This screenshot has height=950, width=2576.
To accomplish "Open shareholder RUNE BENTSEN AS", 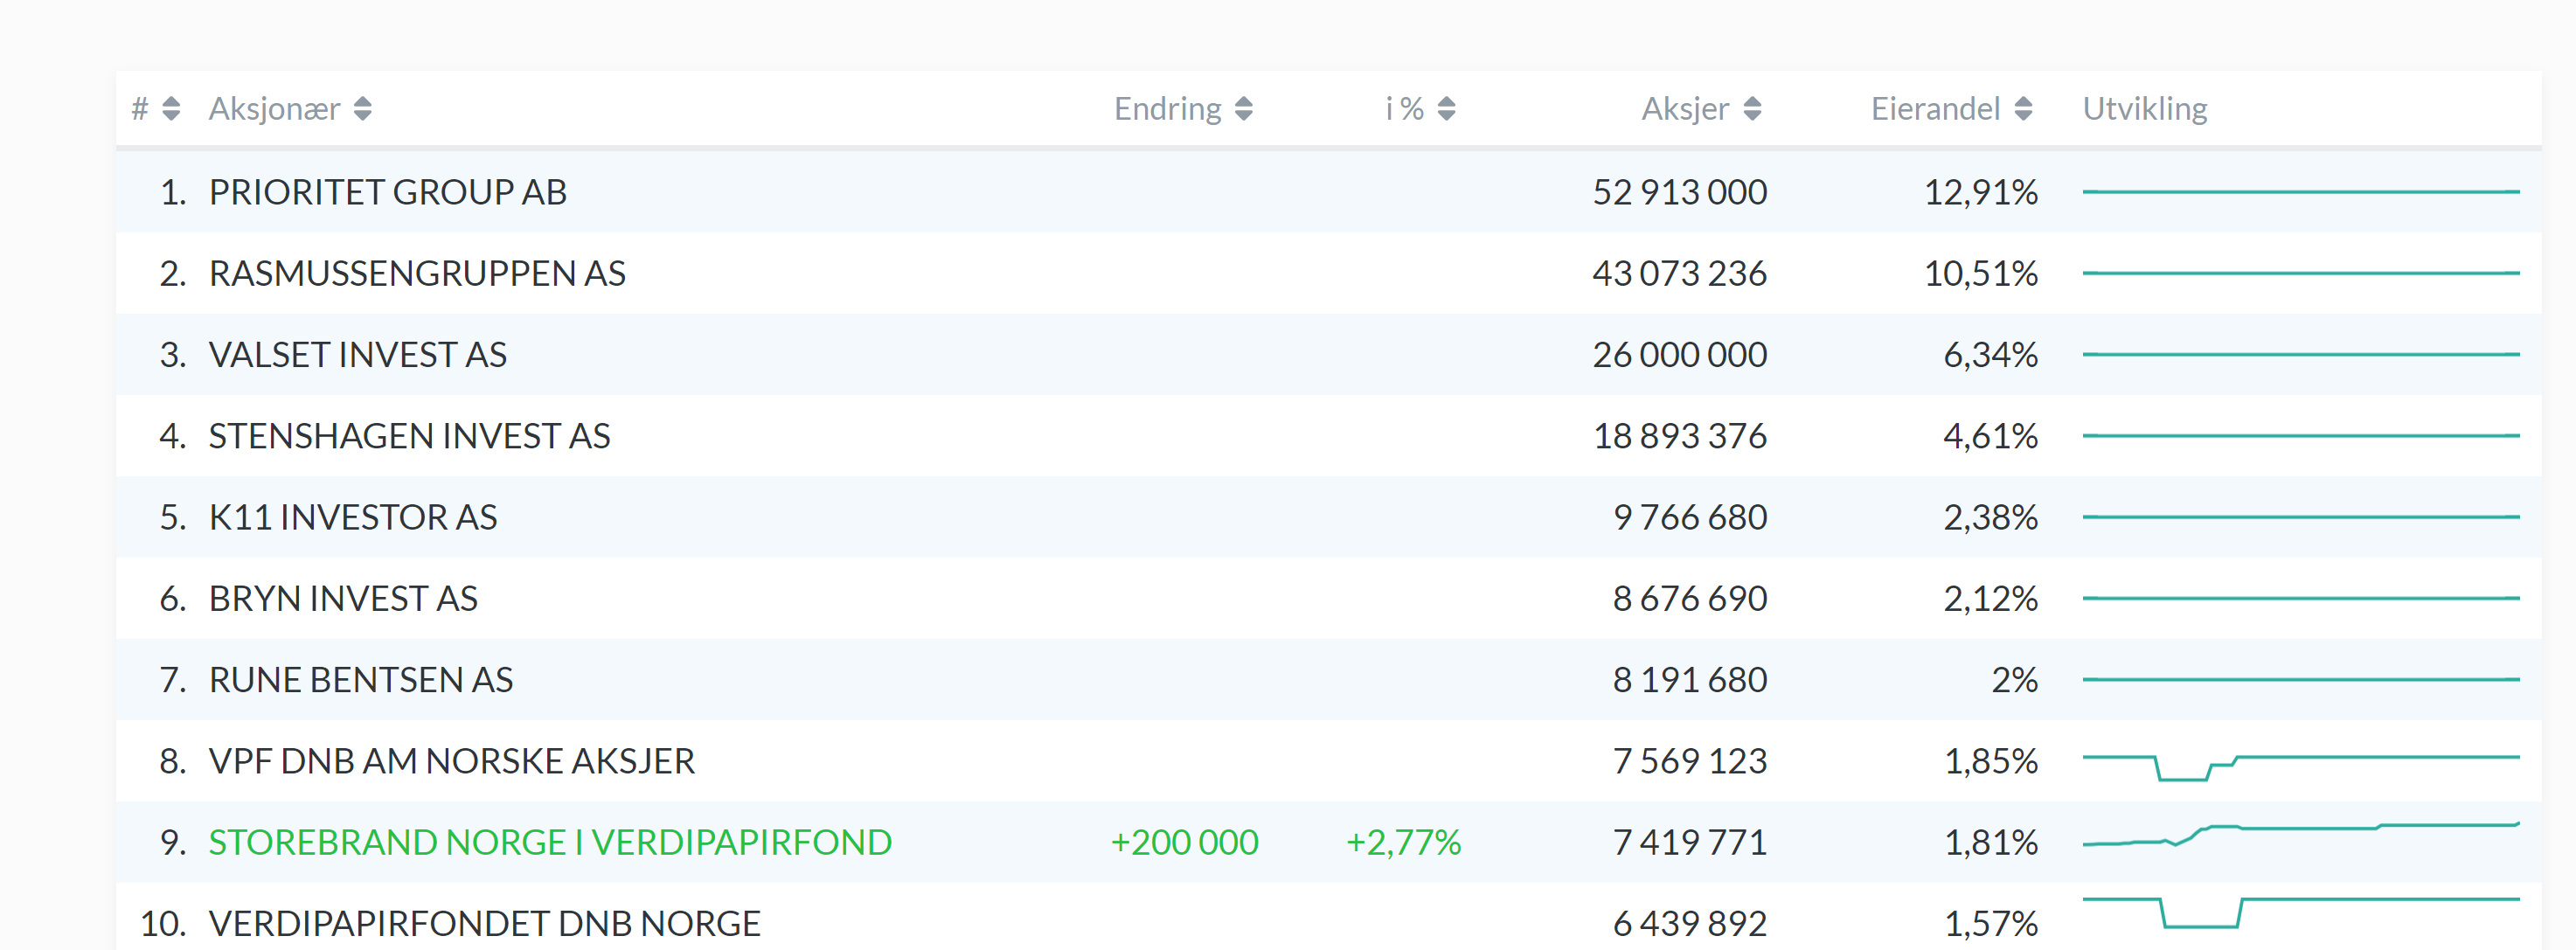I will (x=360, y=679).
